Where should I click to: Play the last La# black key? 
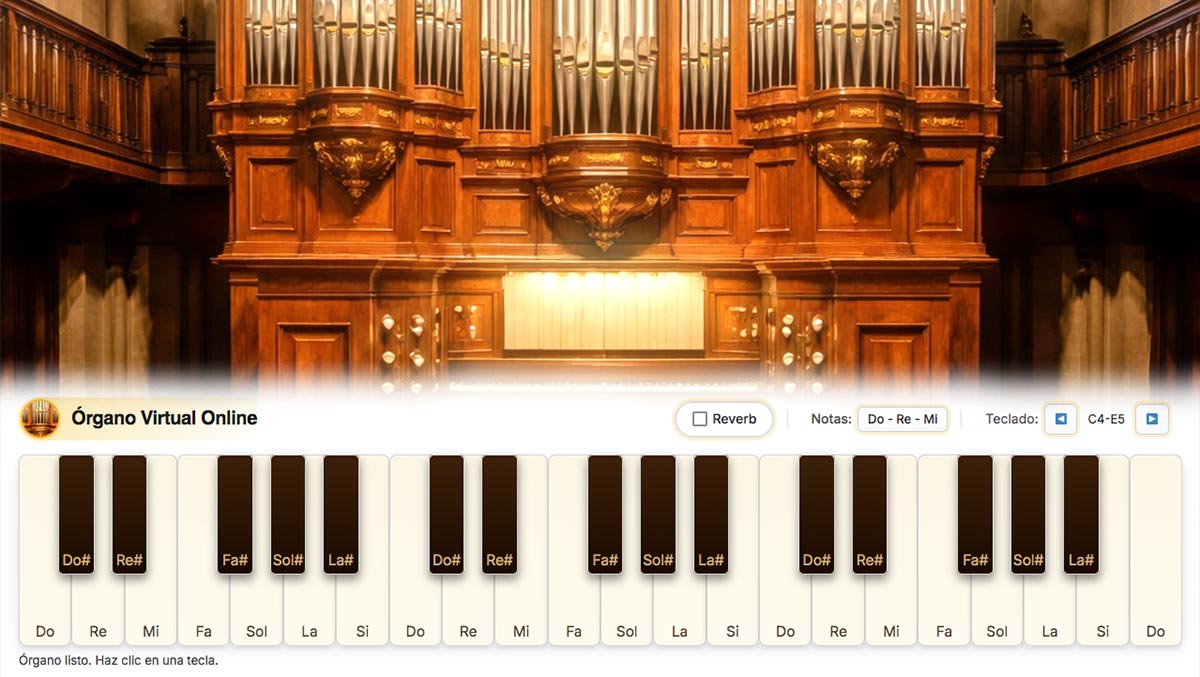coord(1081,514)
